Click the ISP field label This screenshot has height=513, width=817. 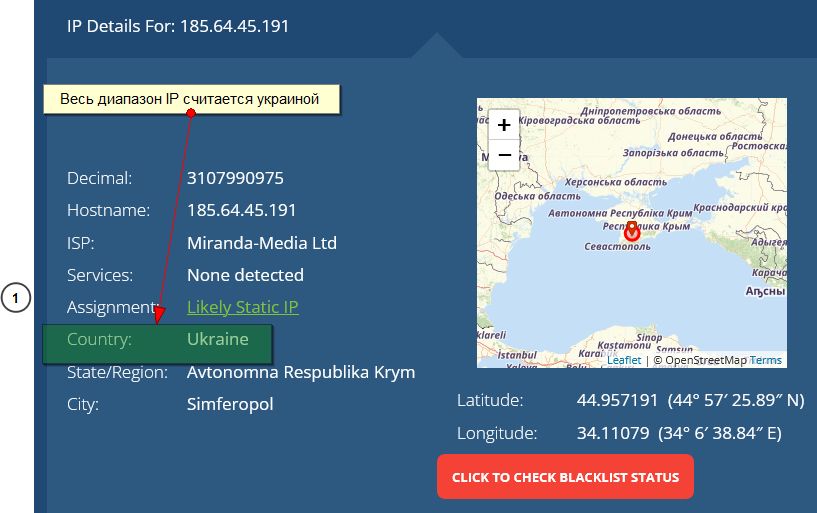(80, 243)
